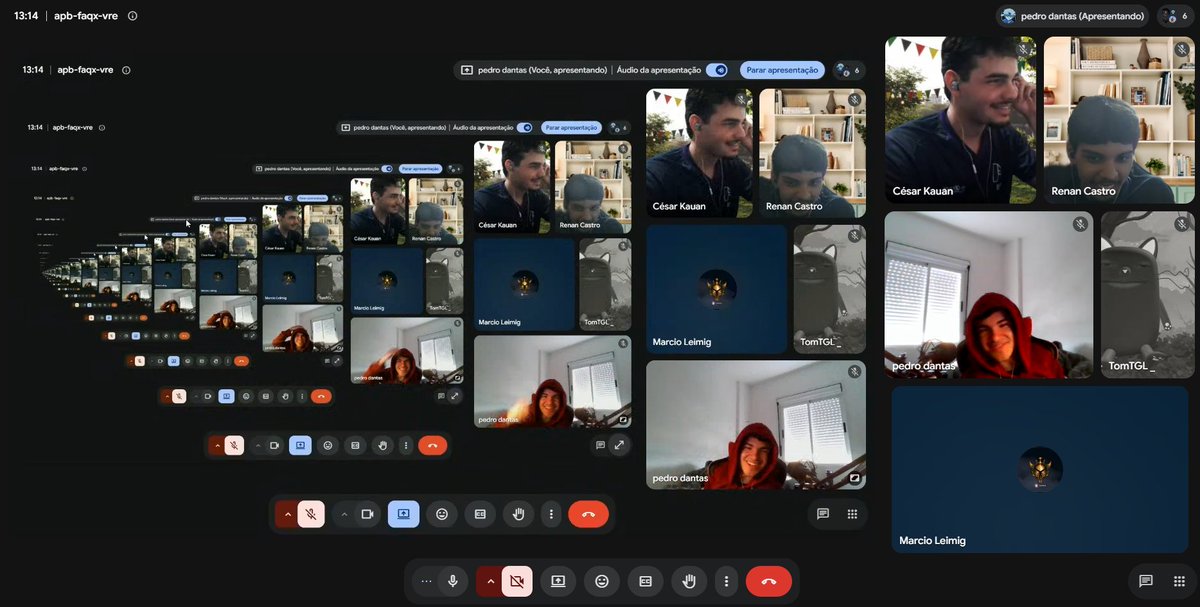Open presenter chip pedro dantas (Apresentando)
This screenshot has height=607, width=1200.
(1073, 16)
